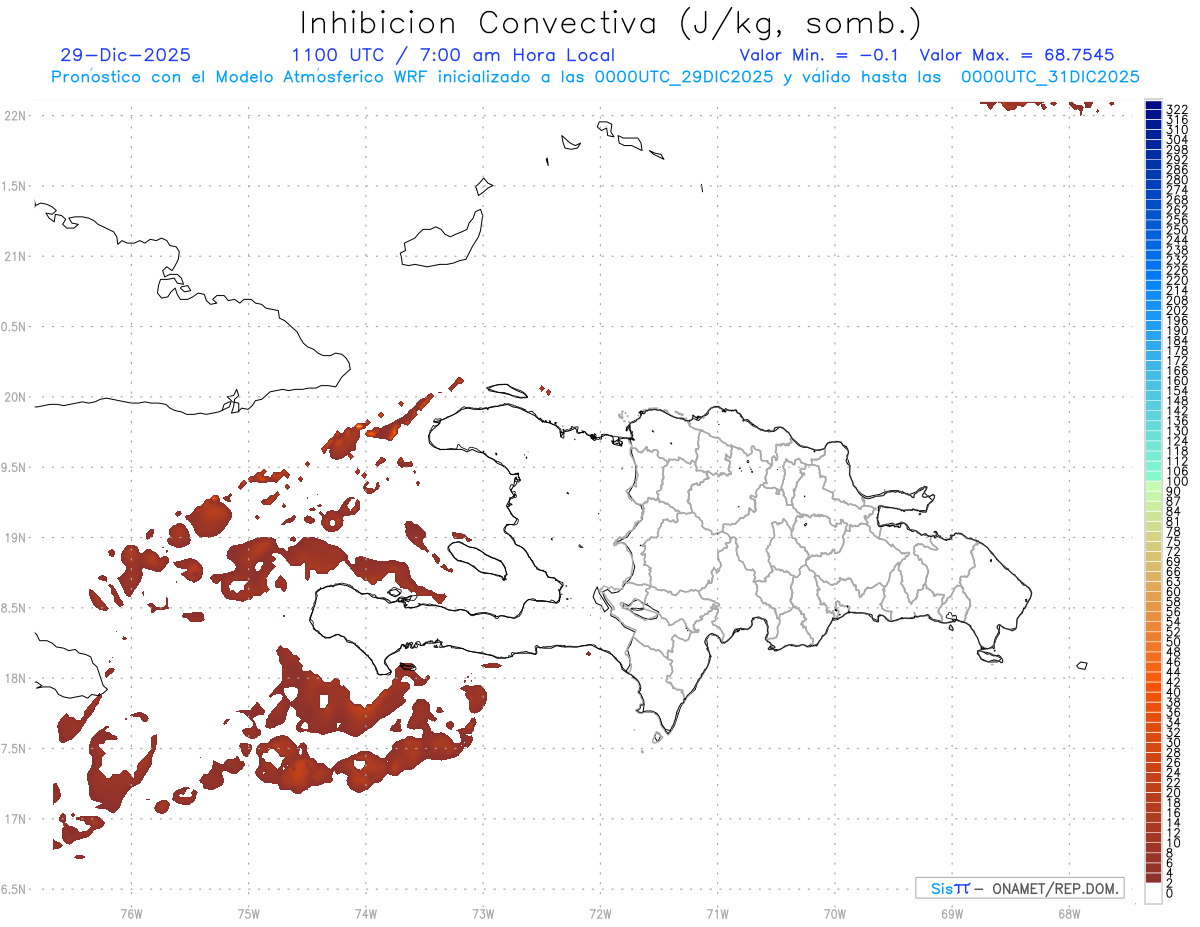Click the "20N" latitude label
1200x927 pixels.
[15, 397]
